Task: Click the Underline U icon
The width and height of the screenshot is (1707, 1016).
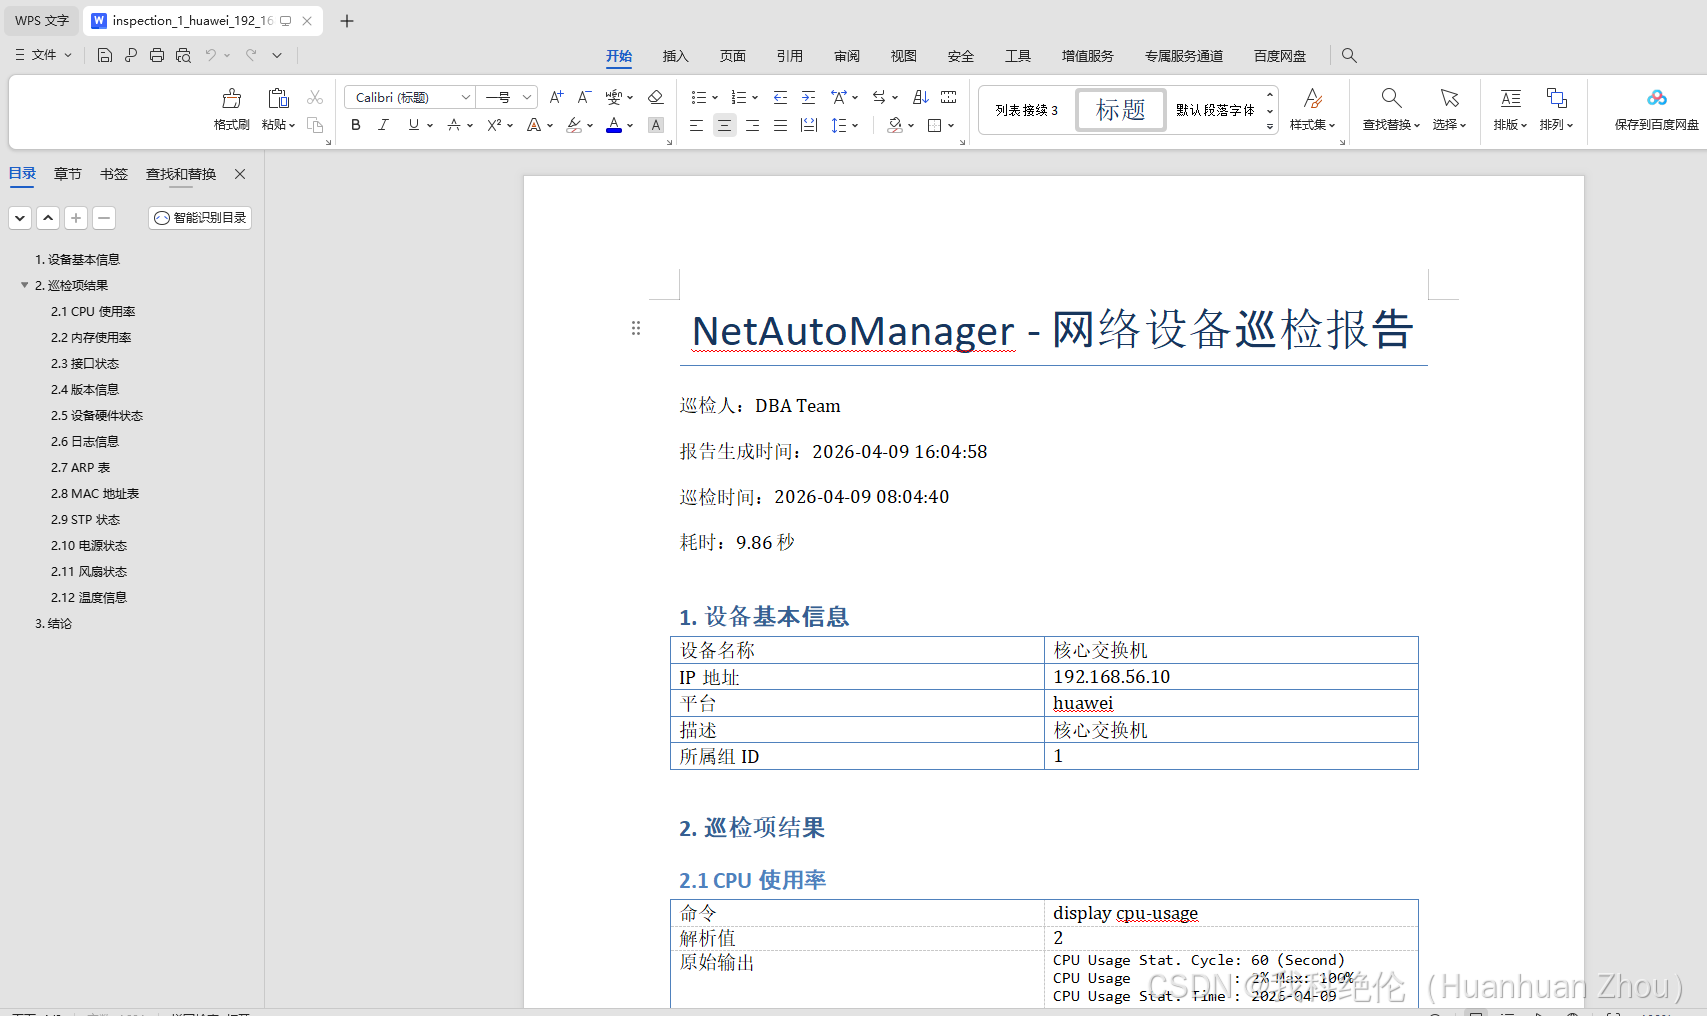Action: point(414,125)
